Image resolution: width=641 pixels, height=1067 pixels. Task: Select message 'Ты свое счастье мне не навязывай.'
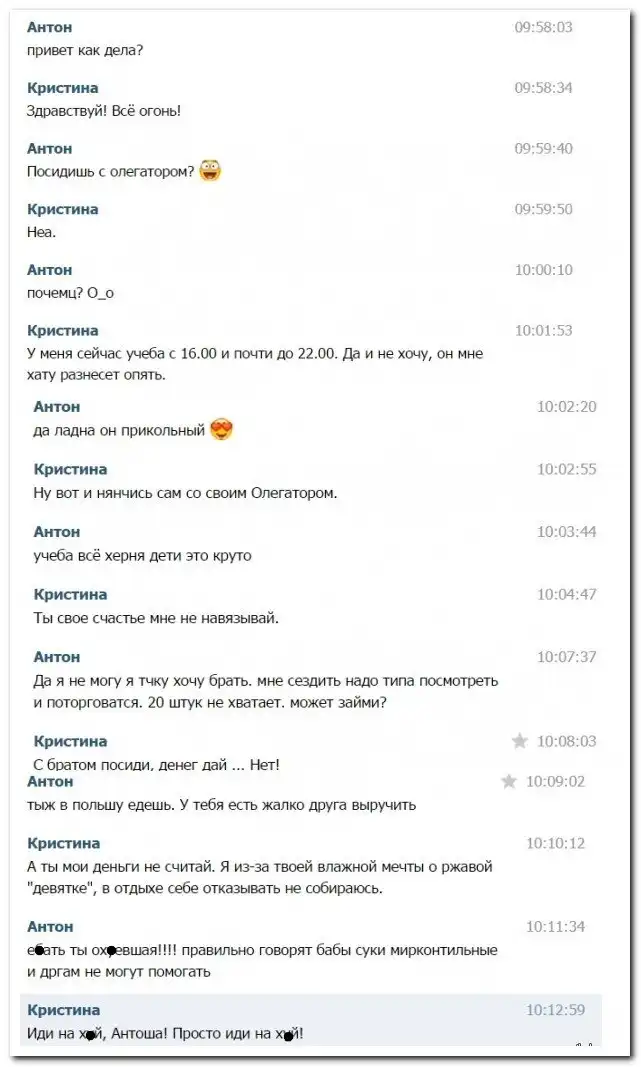pos(156,619)
